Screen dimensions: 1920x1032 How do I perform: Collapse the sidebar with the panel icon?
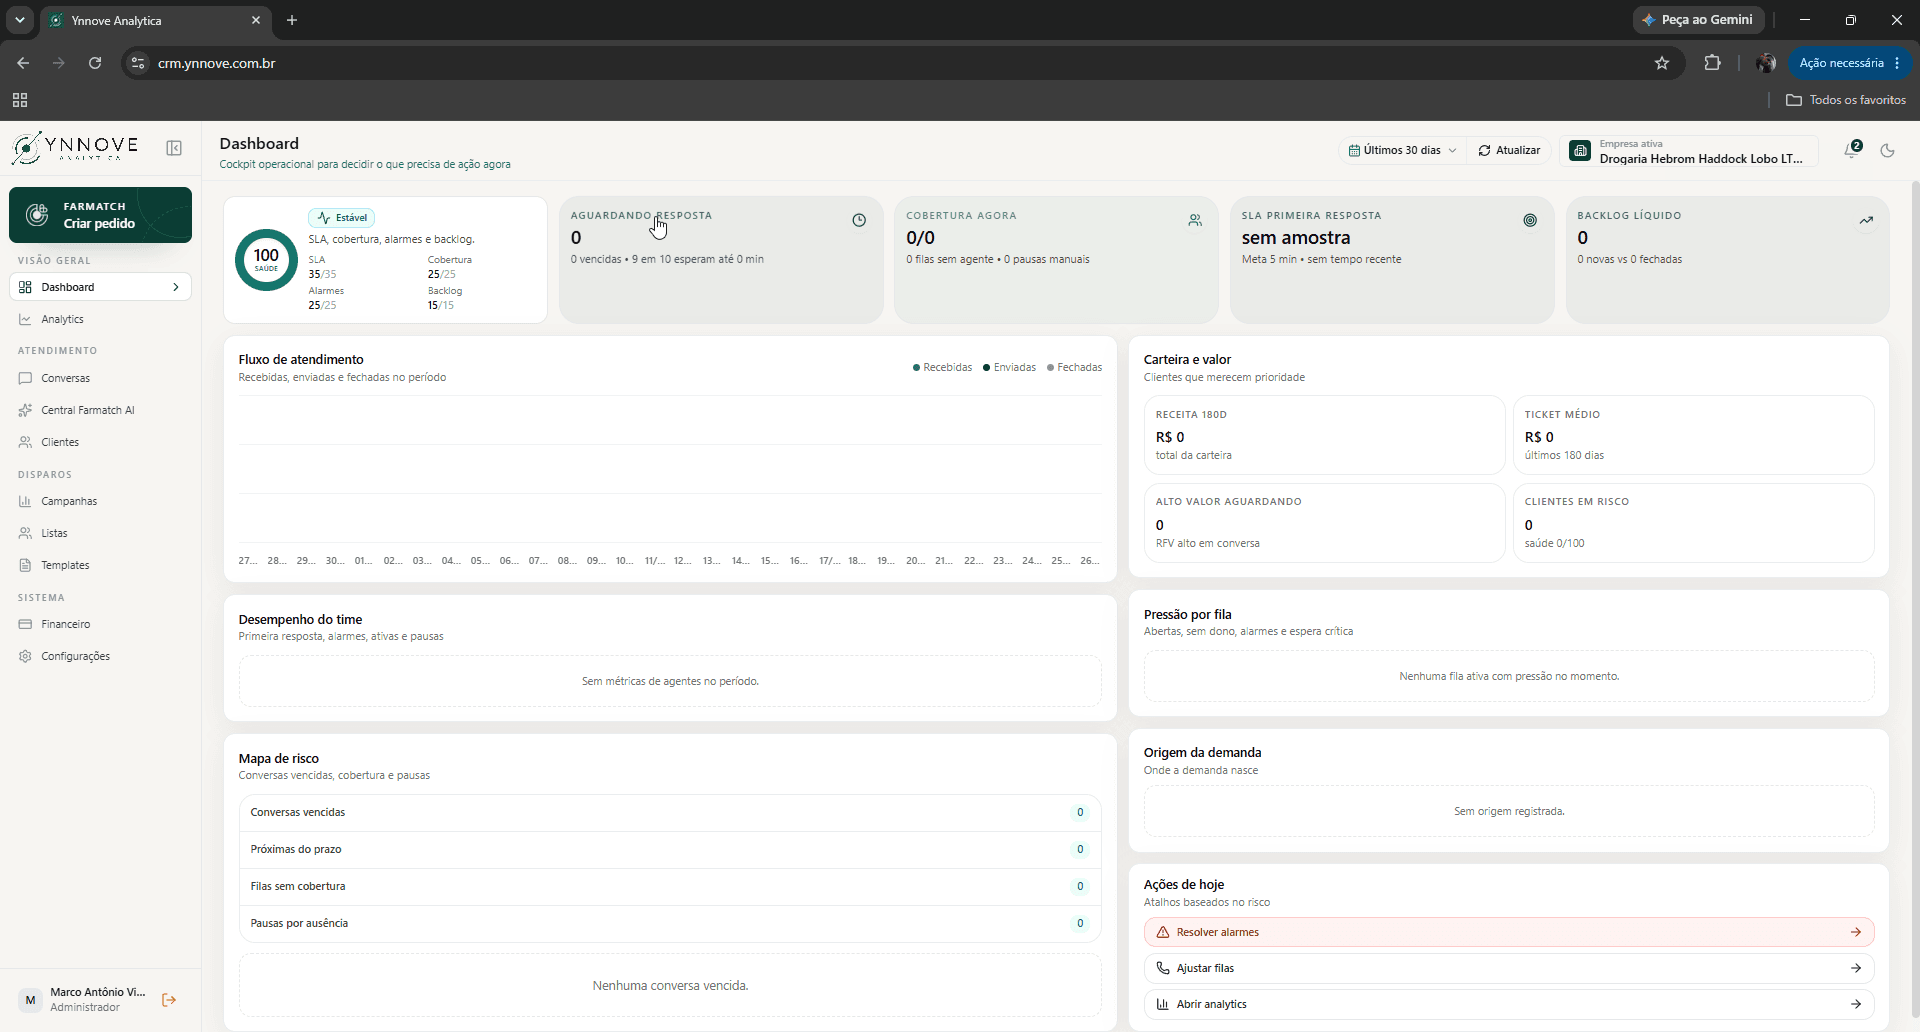click(x=174, y=148)
